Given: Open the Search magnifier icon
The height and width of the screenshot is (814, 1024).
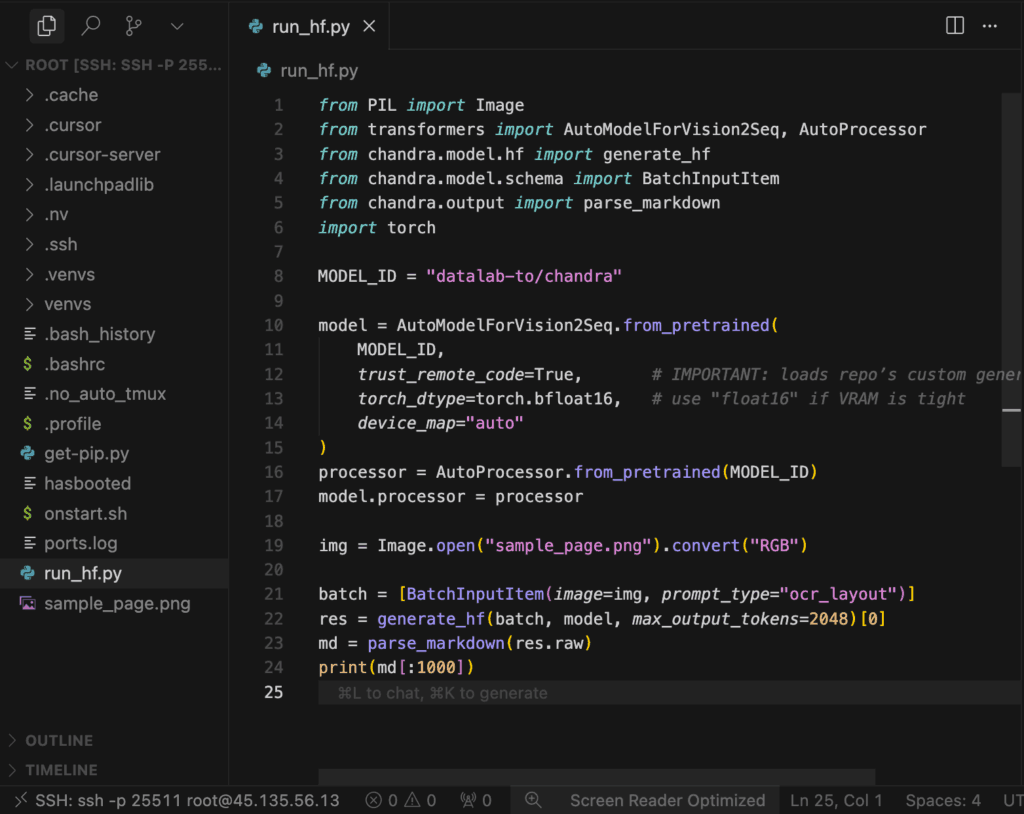Looking at the screenshot, I should click(90, 26).
